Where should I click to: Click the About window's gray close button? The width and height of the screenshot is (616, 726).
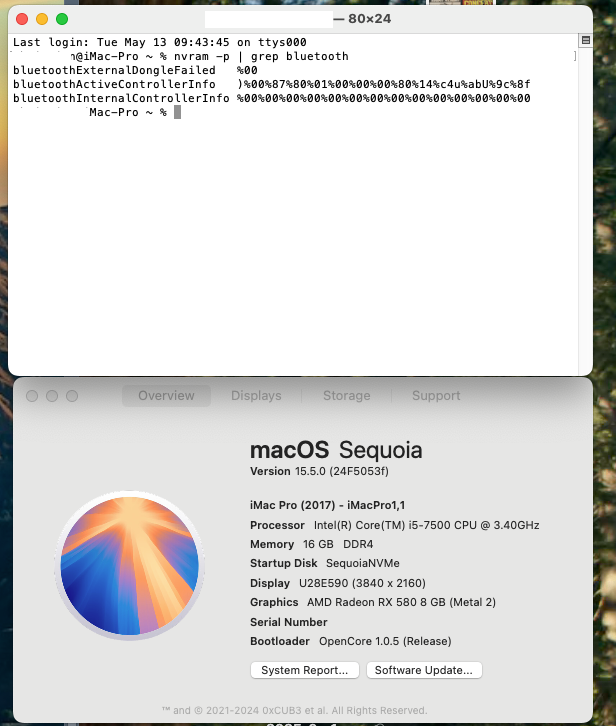pos(32,396)
